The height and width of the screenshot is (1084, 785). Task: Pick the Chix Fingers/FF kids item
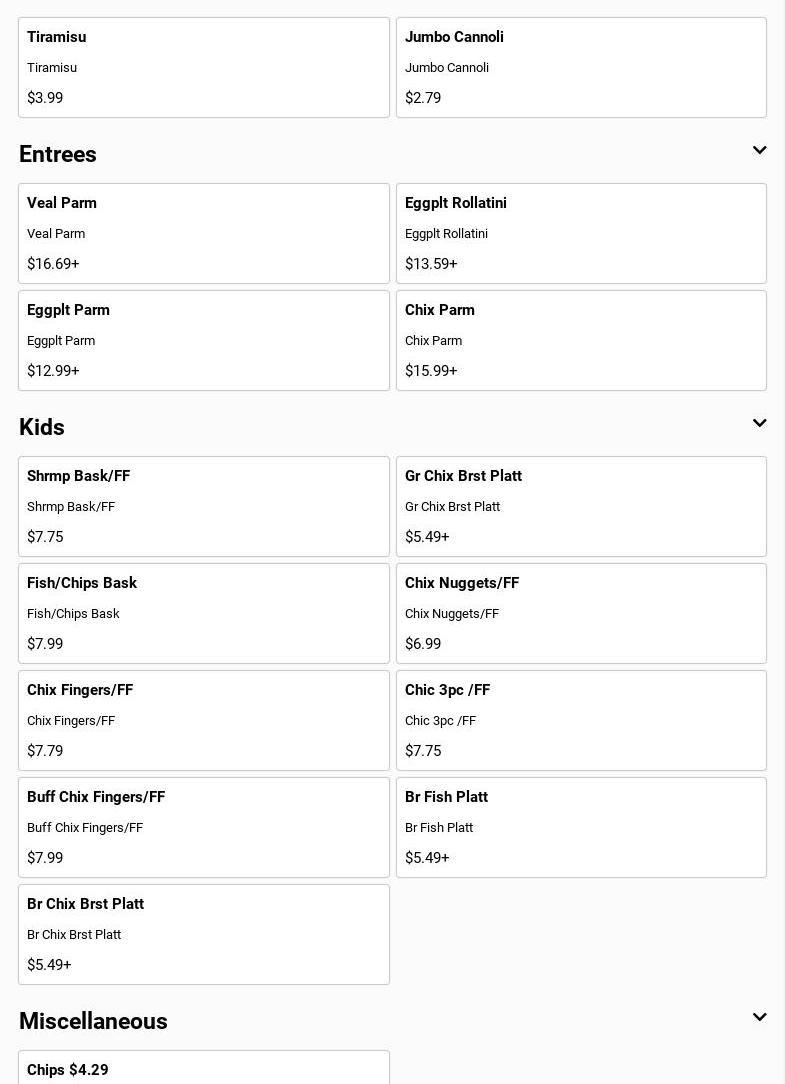click(x=204, y=721)
